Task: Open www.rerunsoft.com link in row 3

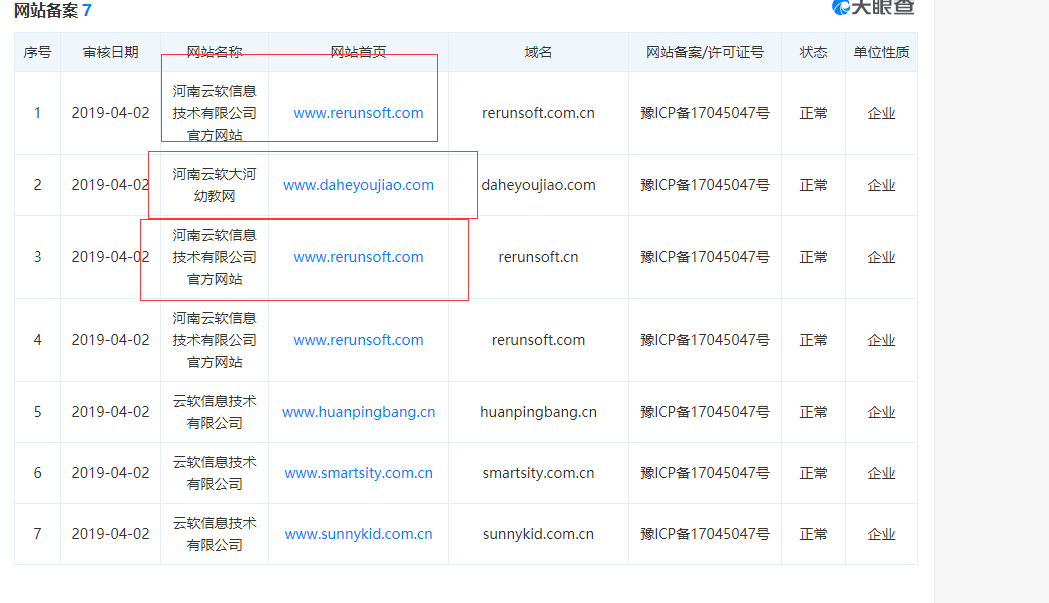Action: pos(358,257)
